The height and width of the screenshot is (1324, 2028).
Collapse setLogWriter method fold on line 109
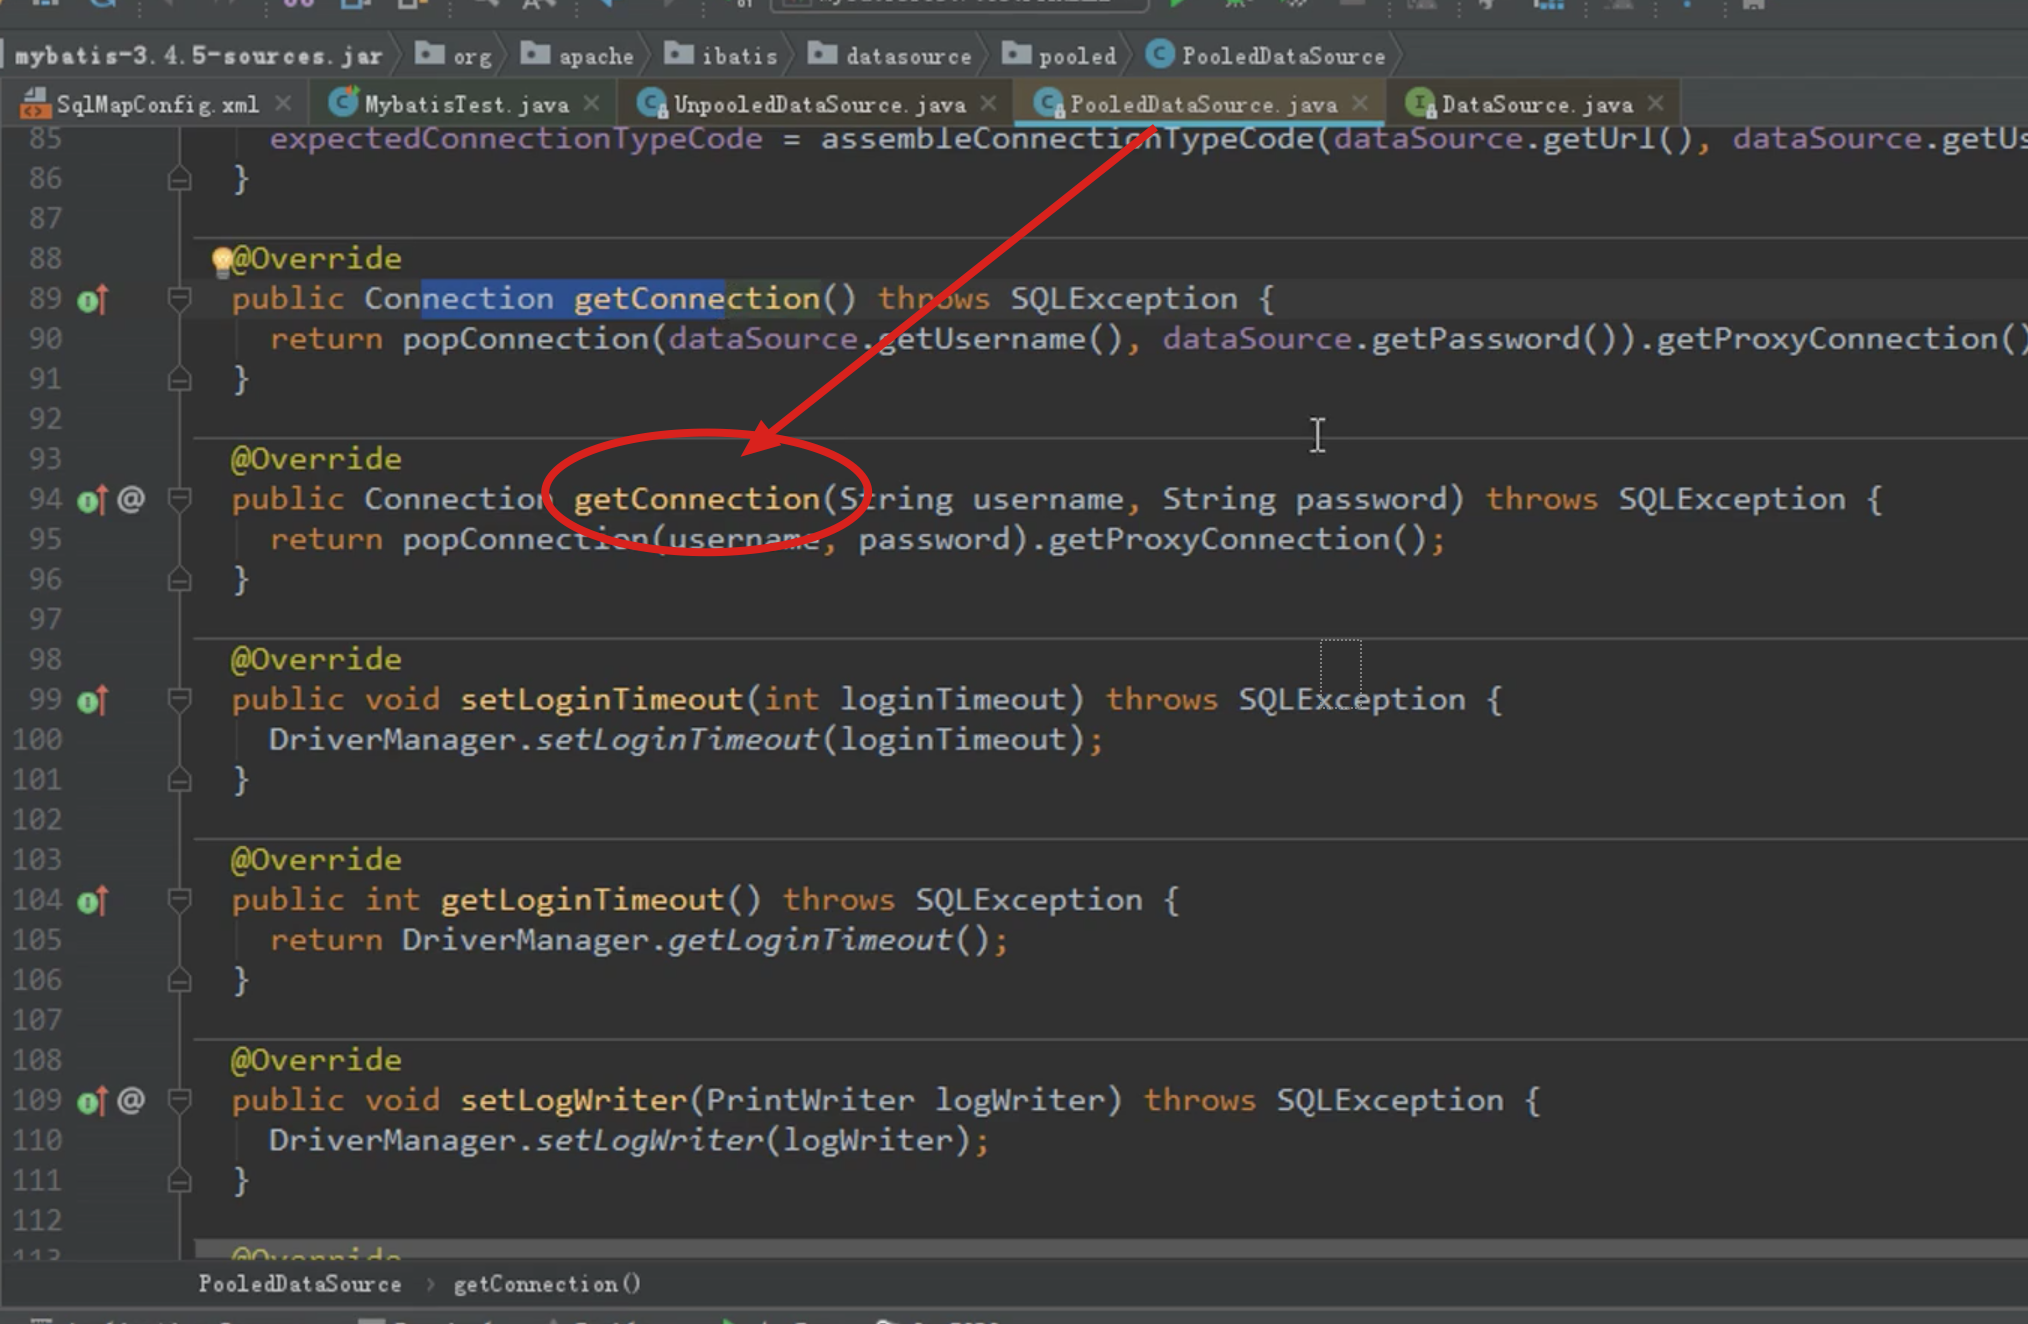[180, 1101]
